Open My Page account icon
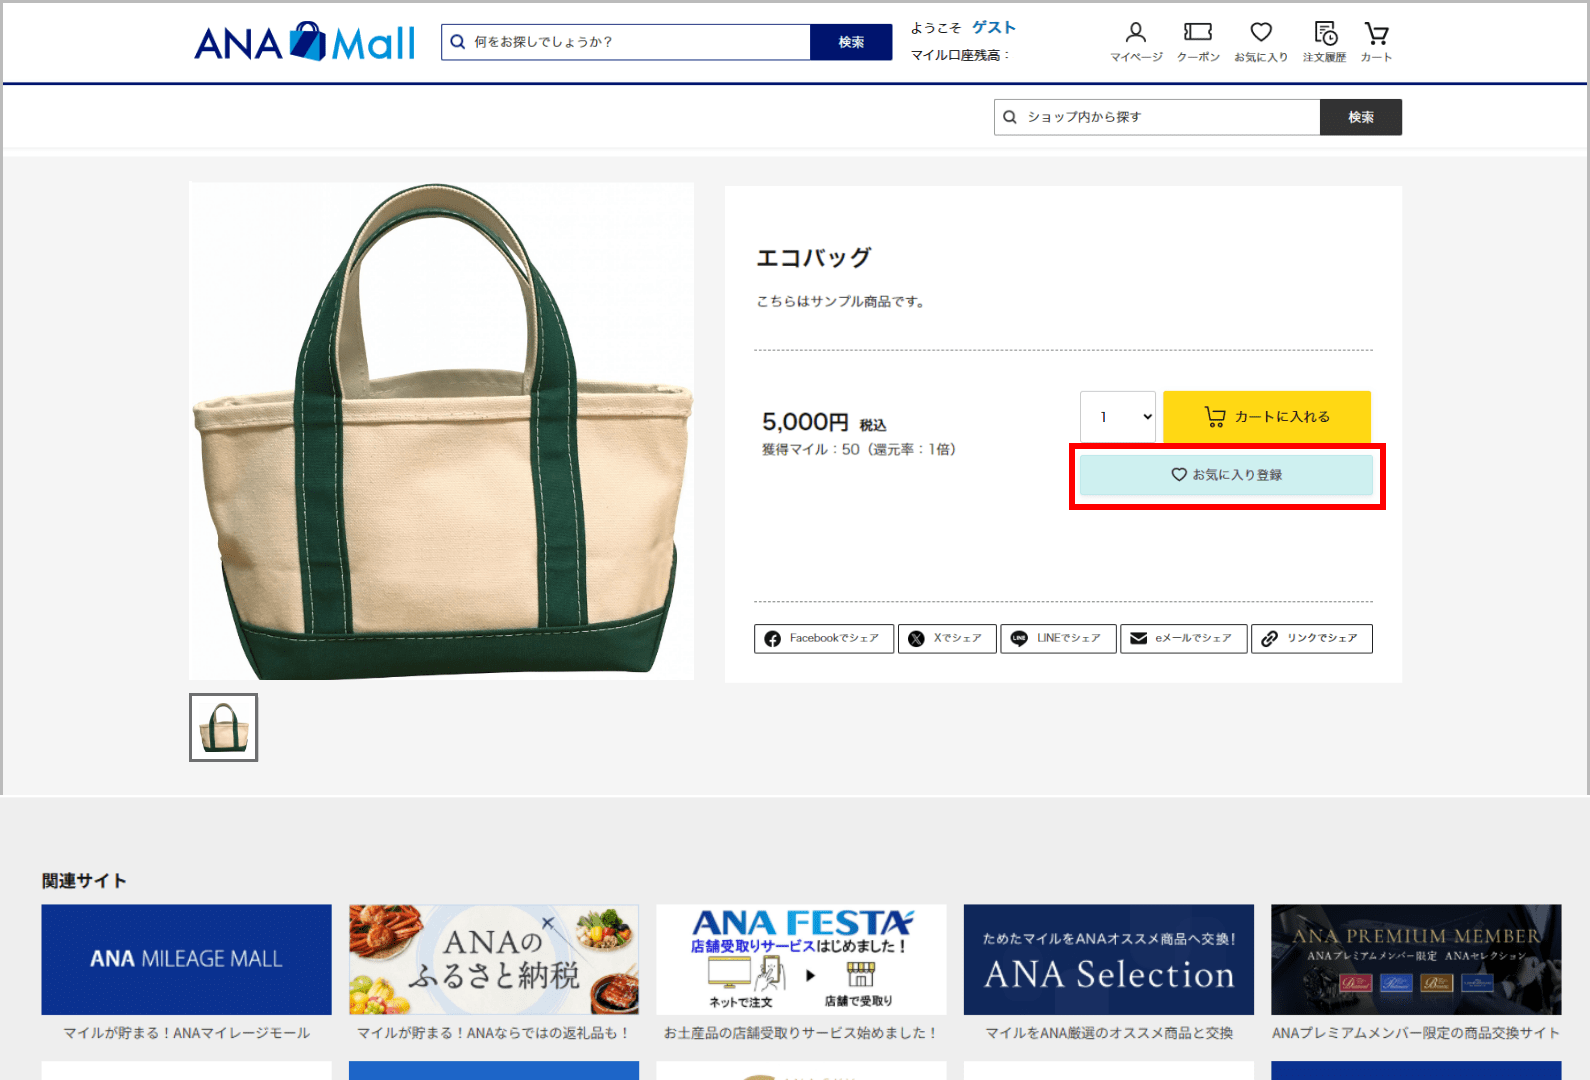 [x=1135, y=42]
